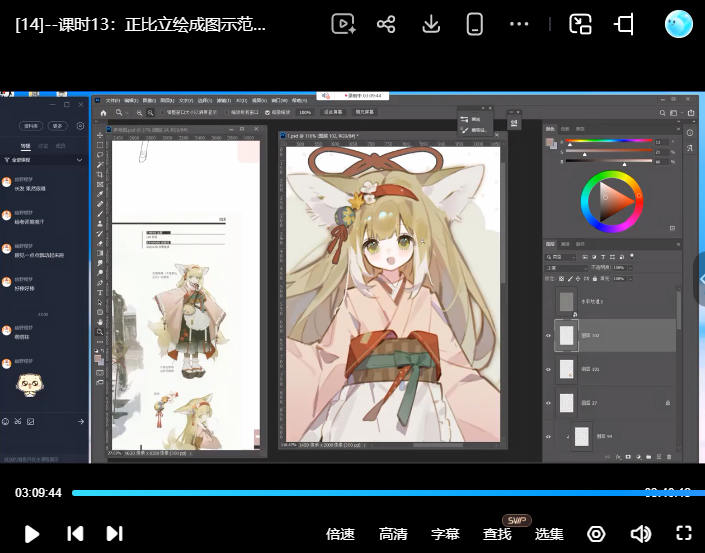Viewport: 705px width, 553px height.
Task: Delete layer using trash icon in Layers panel
Action: pyautogui.click(x=669, y=457)
